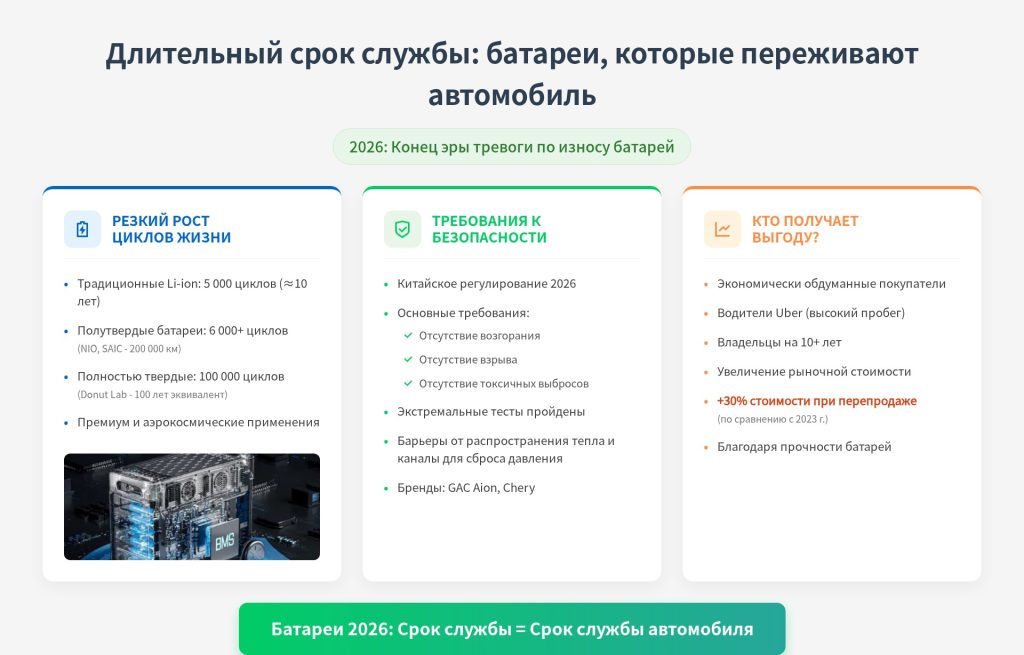Click the green "Батареи 2026" banner
The height and width of the screenshot is (655, 1024).
point(512,629)
